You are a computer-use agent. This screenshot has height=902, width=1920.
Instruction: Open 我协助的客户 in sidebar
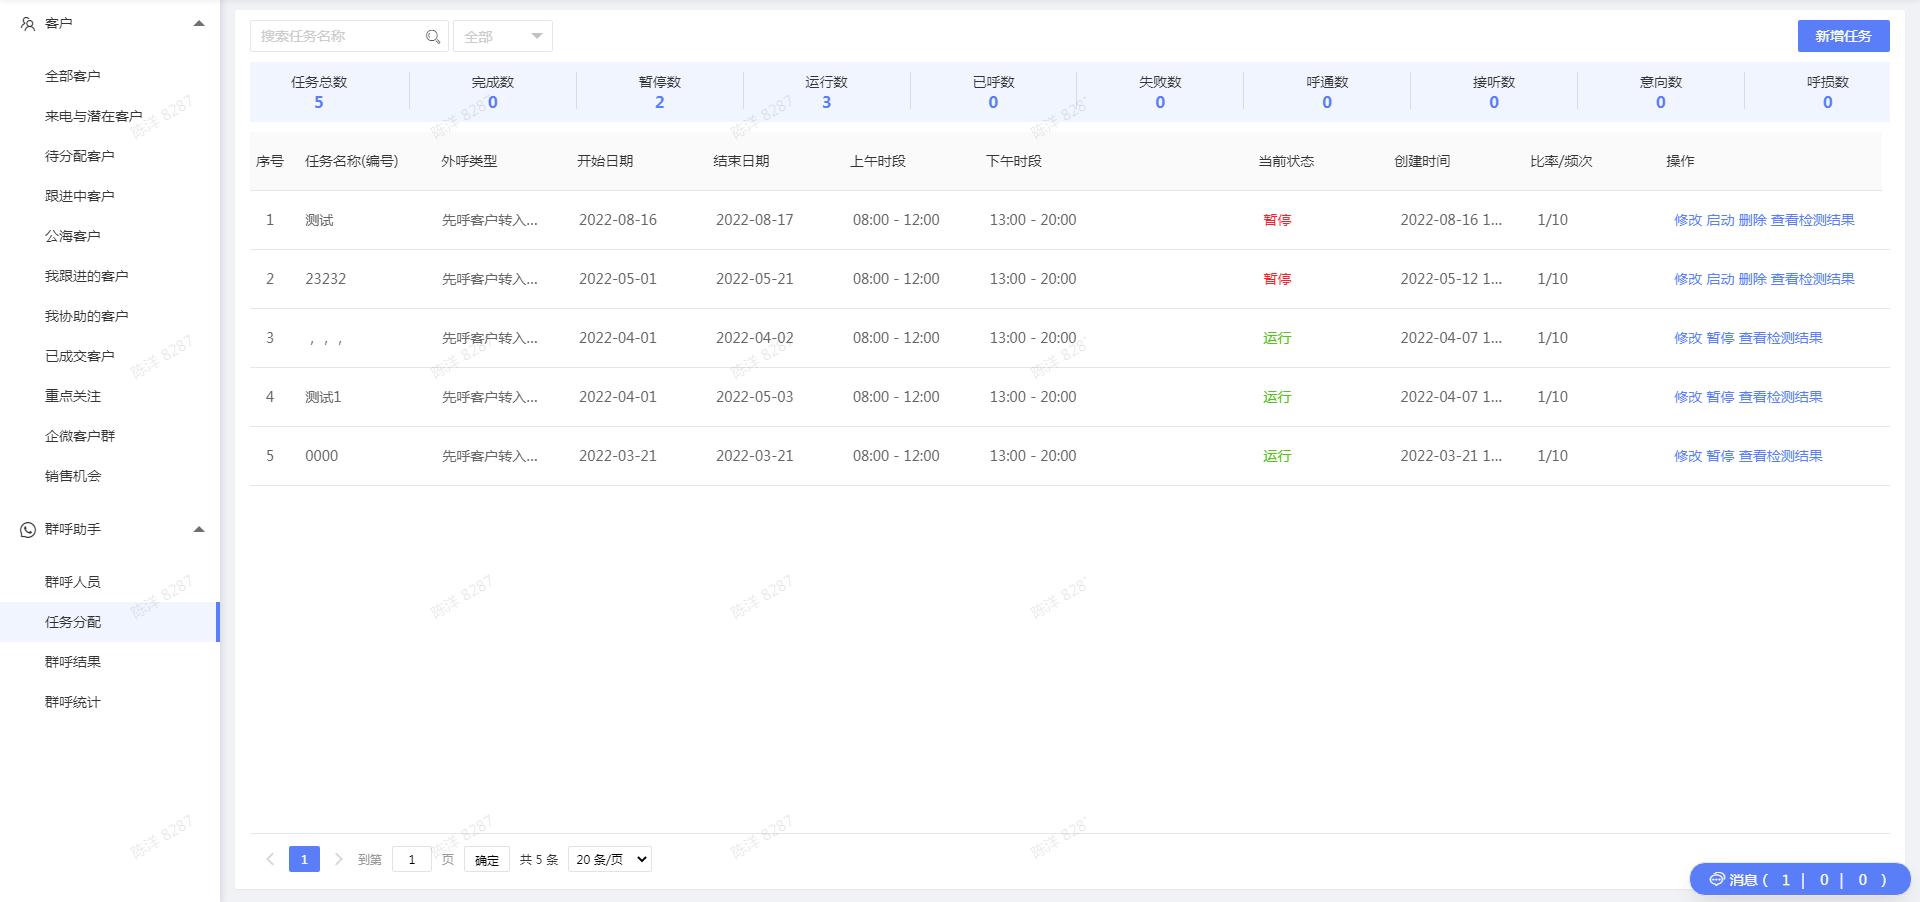pyautogui.click(x=87, y=316)
